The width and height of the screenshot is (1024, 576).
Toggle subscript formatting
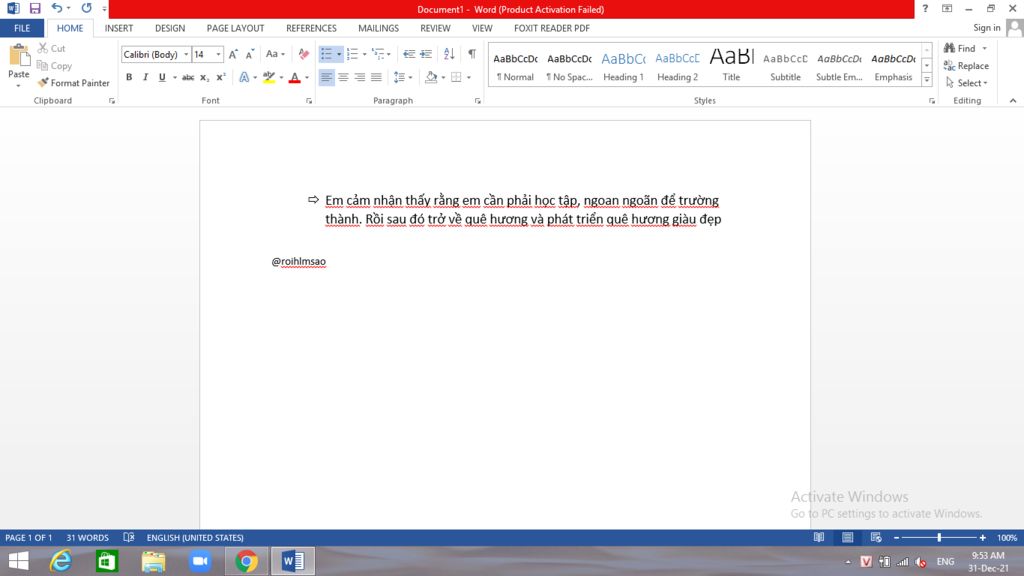click(x=204, y=77)
